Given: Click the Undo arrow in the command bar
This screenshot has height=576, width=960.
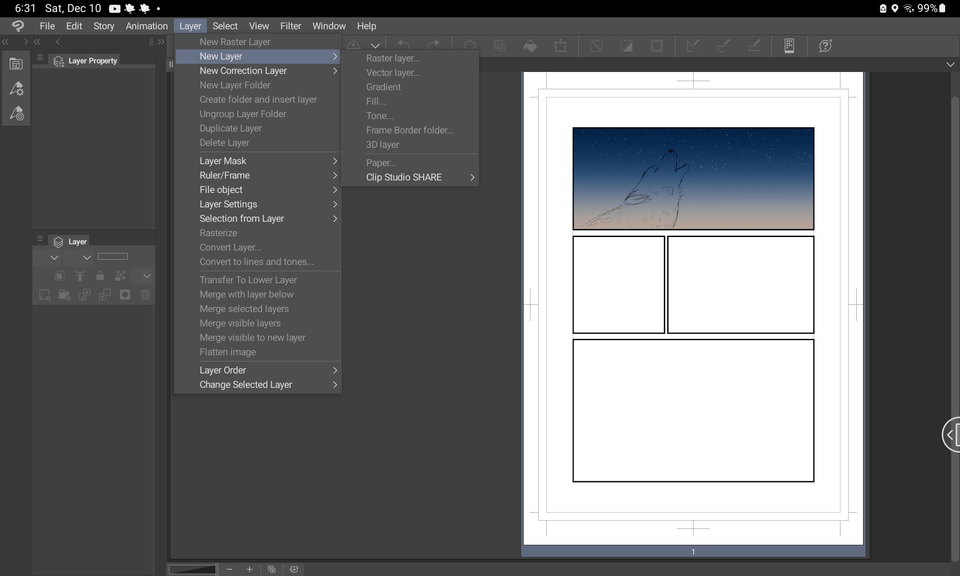Looking at the screenshot, I should (x=403, y=45).
